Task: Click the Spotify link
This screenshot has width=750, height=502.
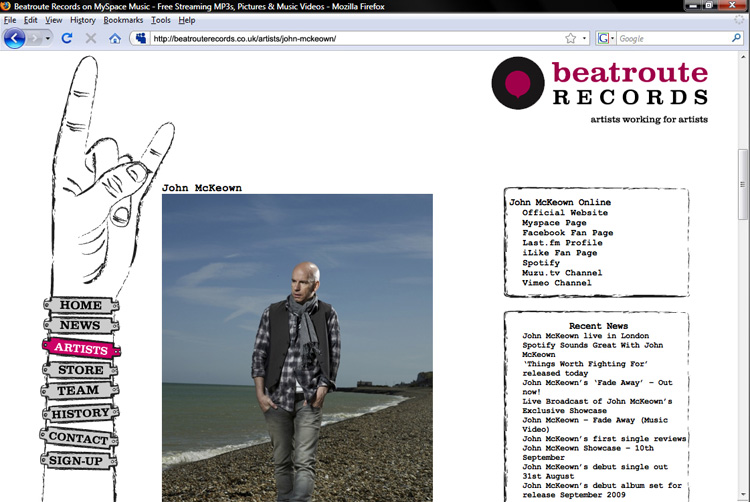Action: (541, 263)
